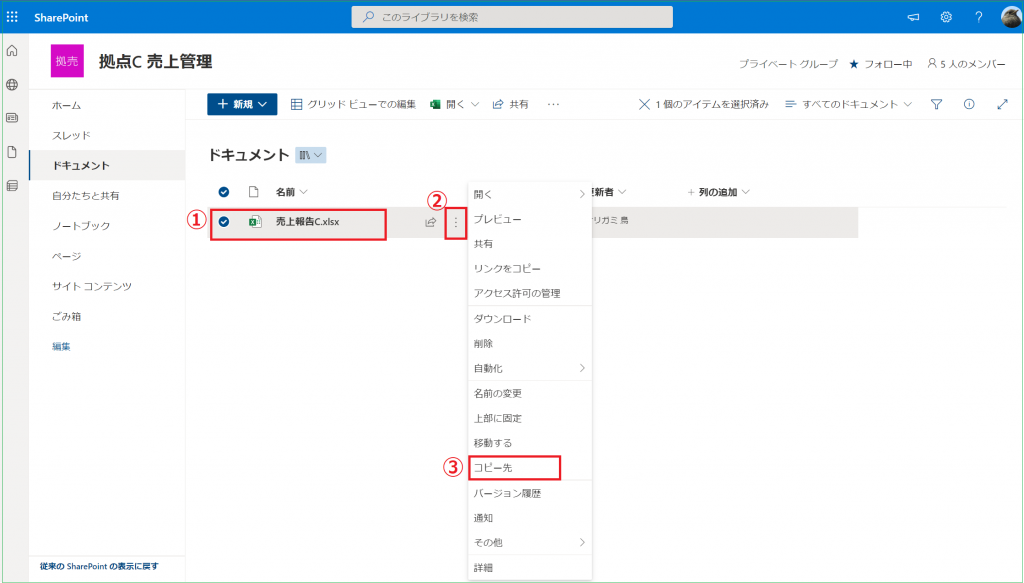The width and height of the screenshot is (1024, 583).
Task: Open the SharePoint app launcher waffle icon
Action: tap(13, 17)
